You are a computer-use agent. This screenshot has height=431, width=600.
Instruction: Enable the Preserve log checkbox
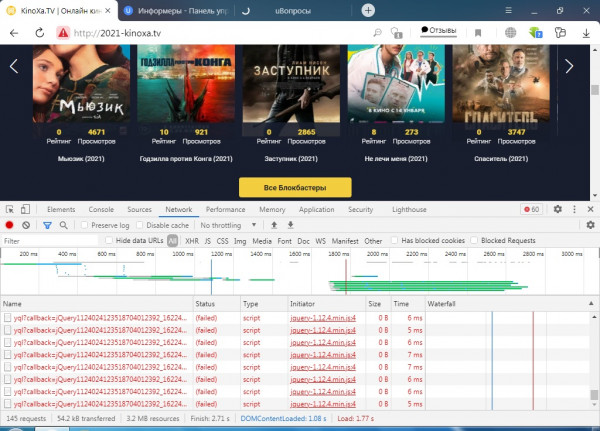(85, 225)
